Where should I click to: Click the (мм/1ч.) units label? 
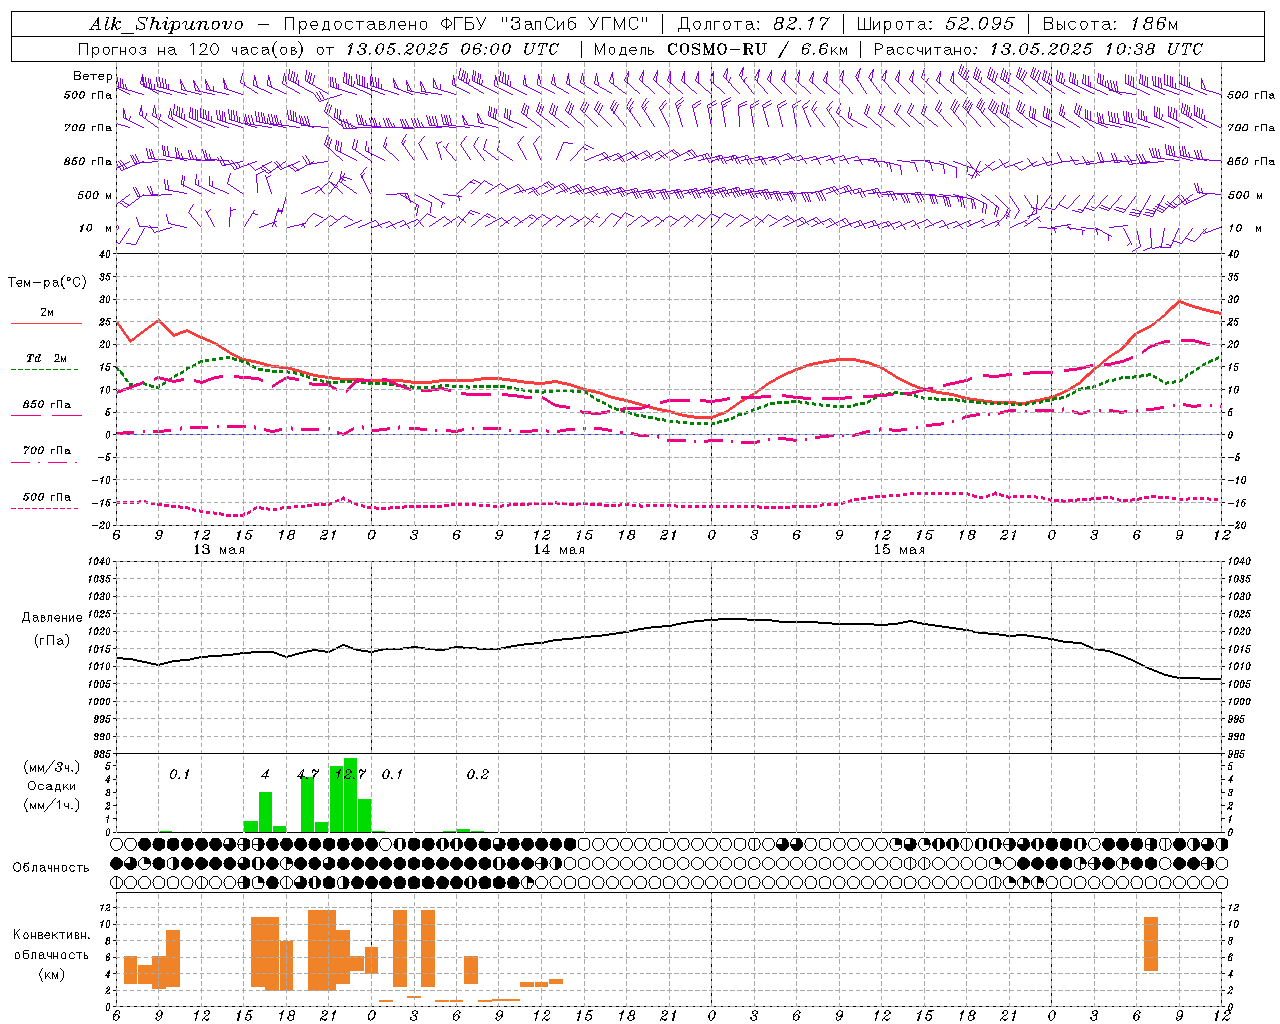click(x=52, y=805)
